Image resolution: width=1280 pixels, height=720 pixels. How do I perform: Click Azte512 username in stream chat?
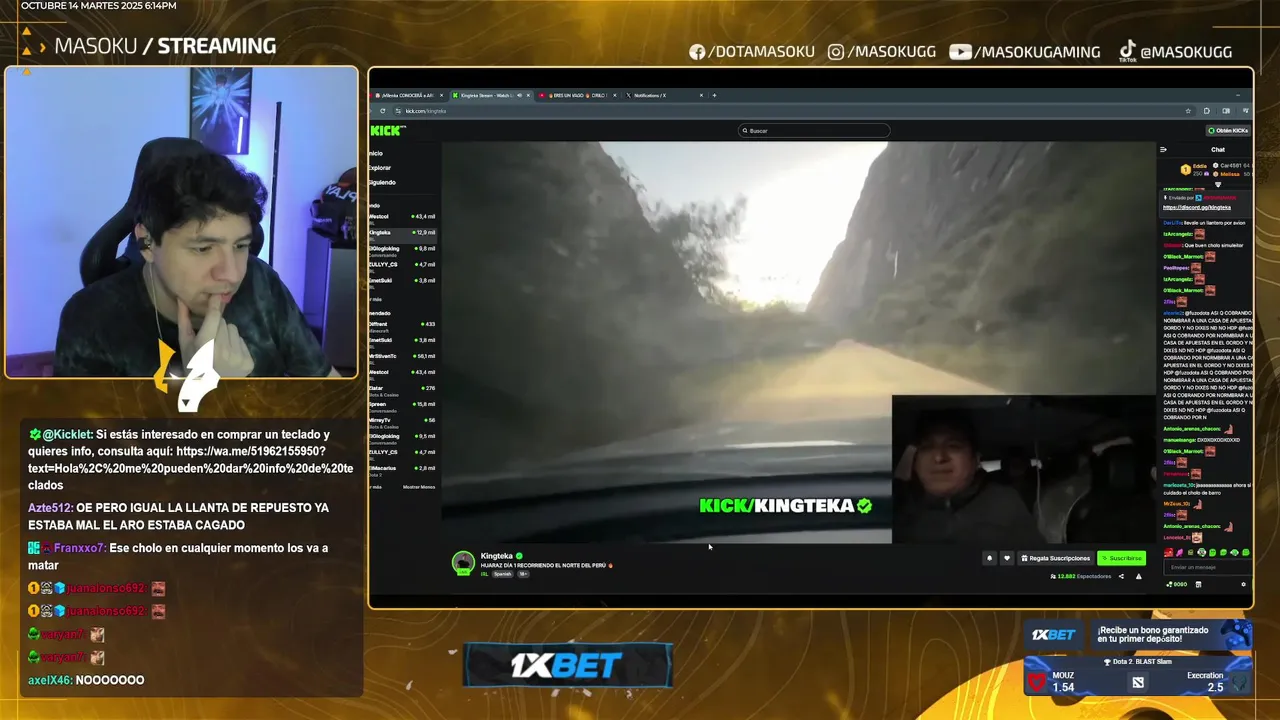click(x=50, y=508)
